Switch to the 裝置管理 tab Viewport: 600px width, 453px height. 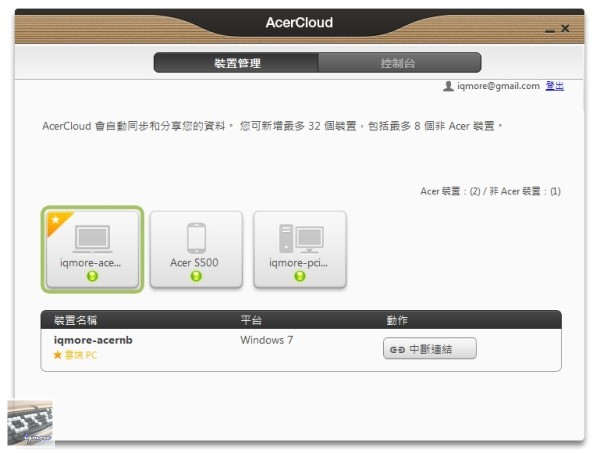[x=236, y=63]
